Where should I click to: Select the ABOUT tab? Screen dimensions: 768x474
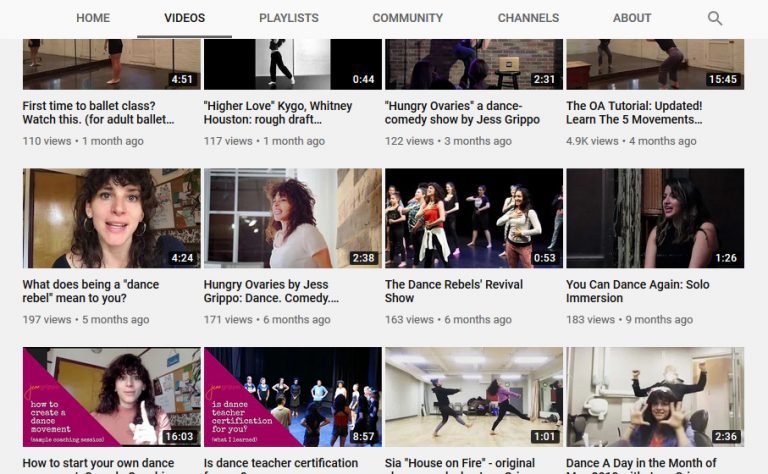point(632,18)
